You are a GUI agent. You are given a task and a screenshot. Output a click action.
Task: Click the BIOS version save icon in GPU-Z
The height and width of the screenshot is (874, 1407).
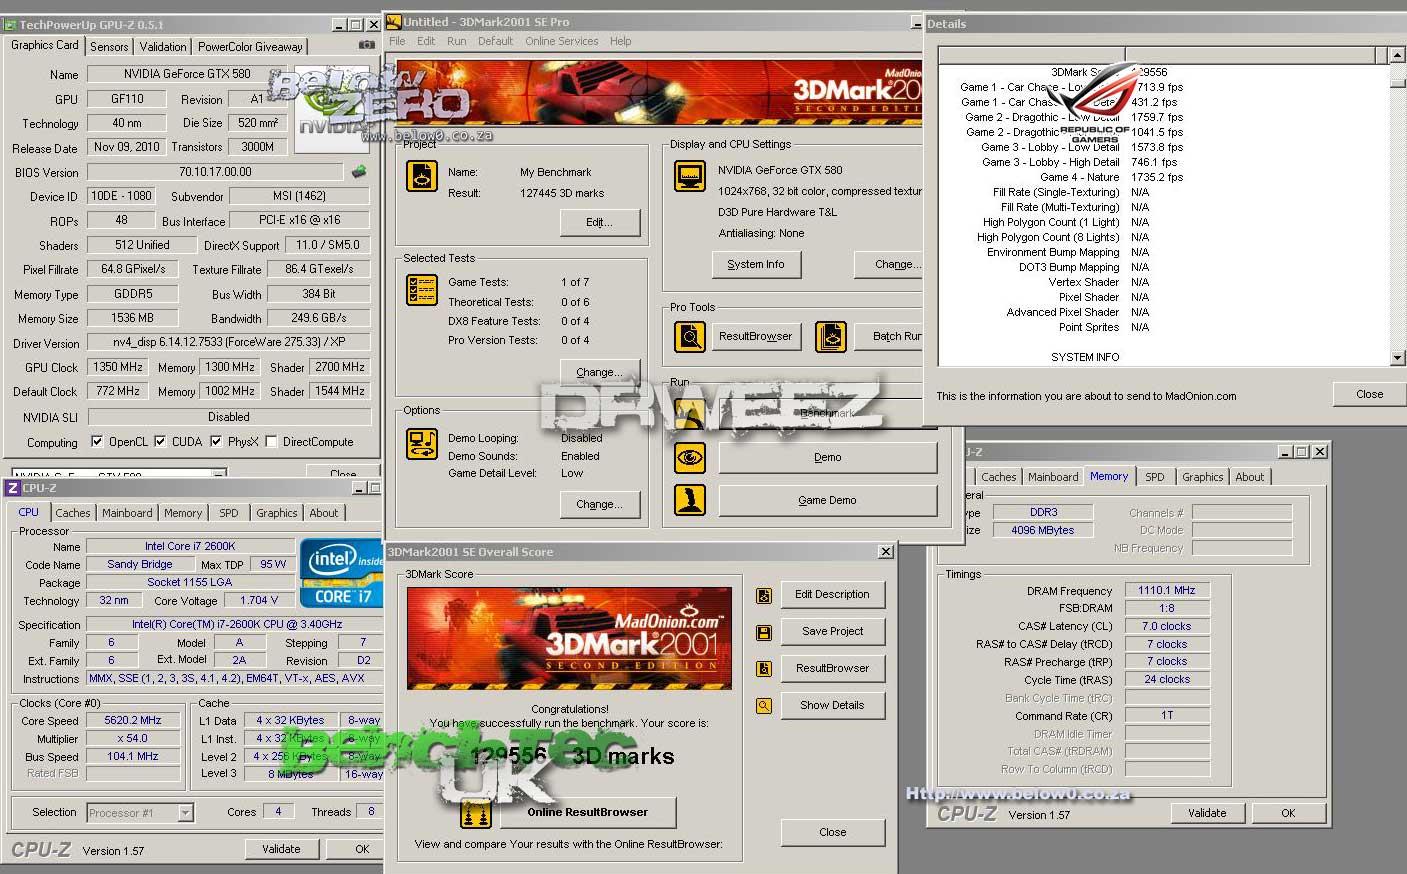coord(359,172)
